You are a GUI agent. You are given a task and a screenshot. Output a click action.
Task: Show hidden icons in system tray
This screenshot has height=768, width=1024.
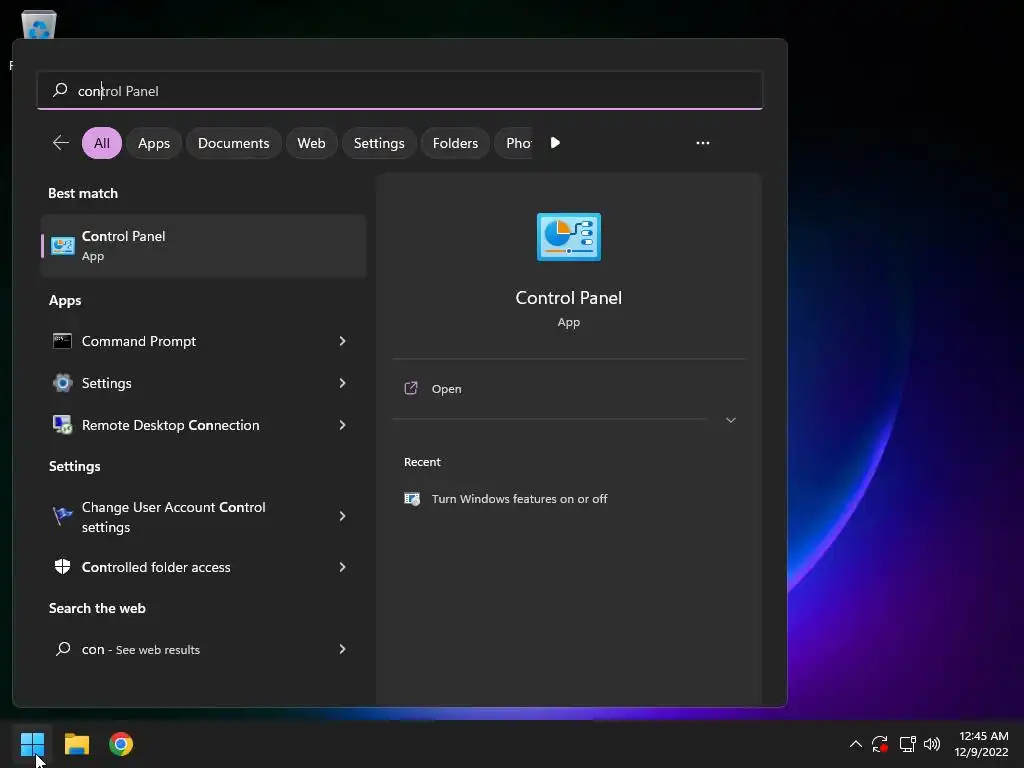tap(856, 744)
